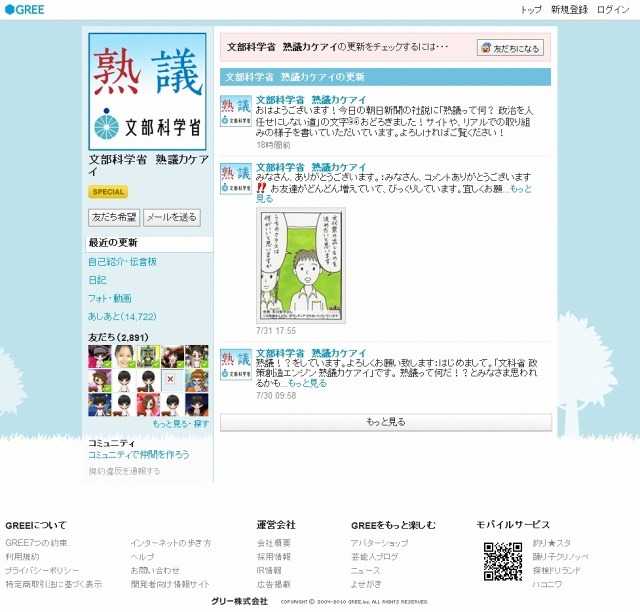Open IR情報 footer link
The image size is (640, 612).
(269, 570)
